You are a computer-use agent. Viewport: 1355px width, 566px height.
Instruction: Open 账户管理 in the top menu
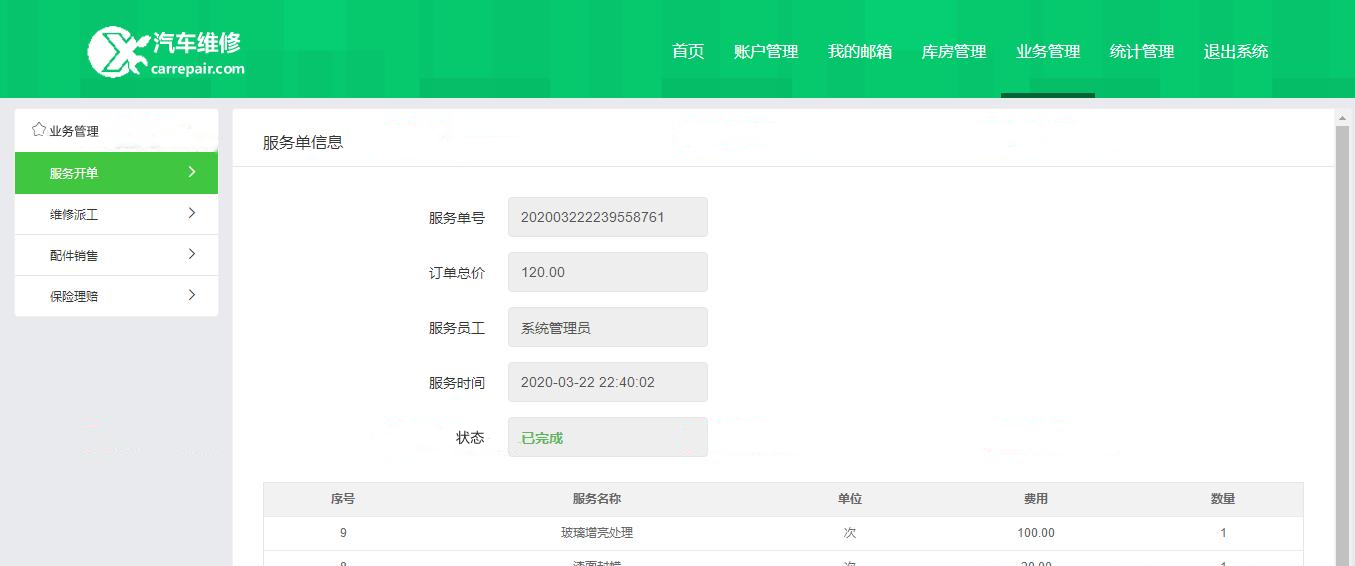[x=766, y=51]
